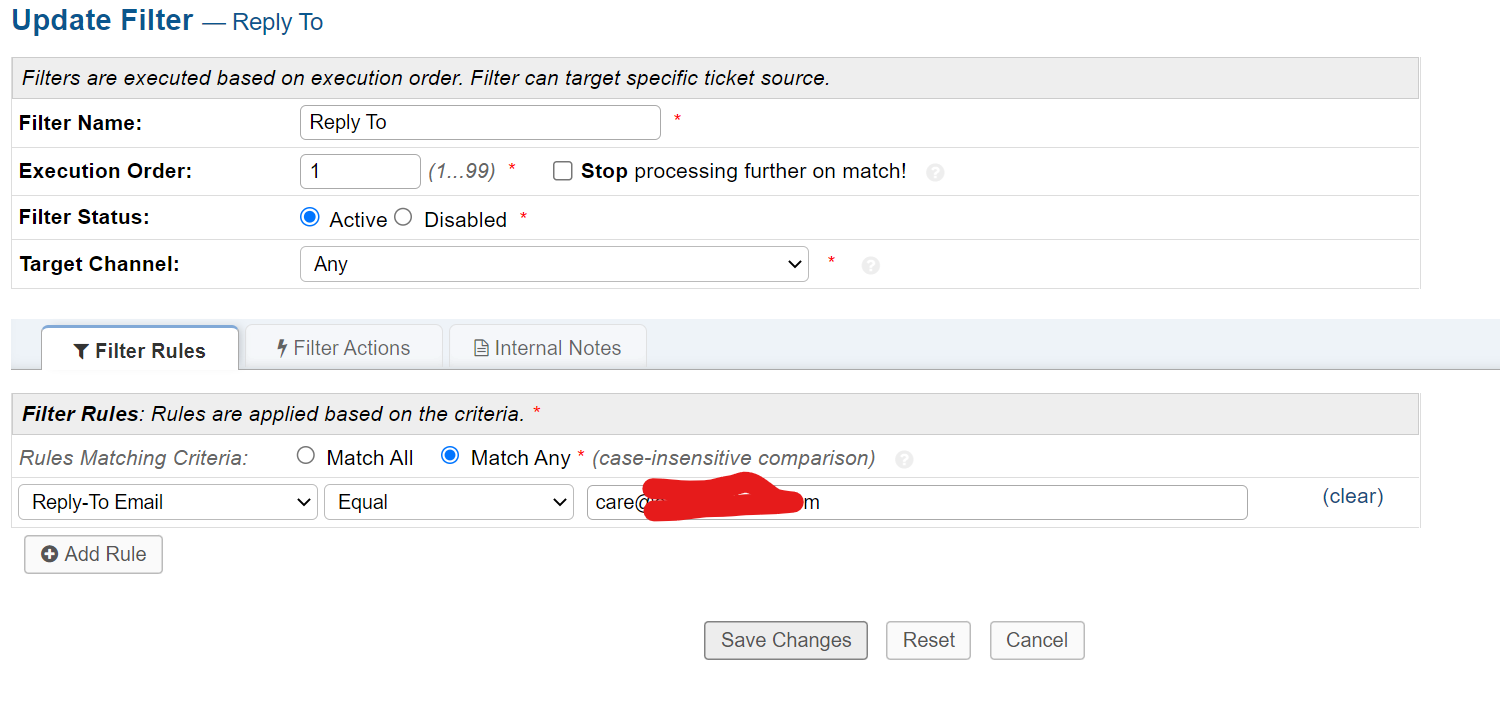
Task: Switch to the Filter Actions tab
Action: pyautogui.click(x=343, y=348)
